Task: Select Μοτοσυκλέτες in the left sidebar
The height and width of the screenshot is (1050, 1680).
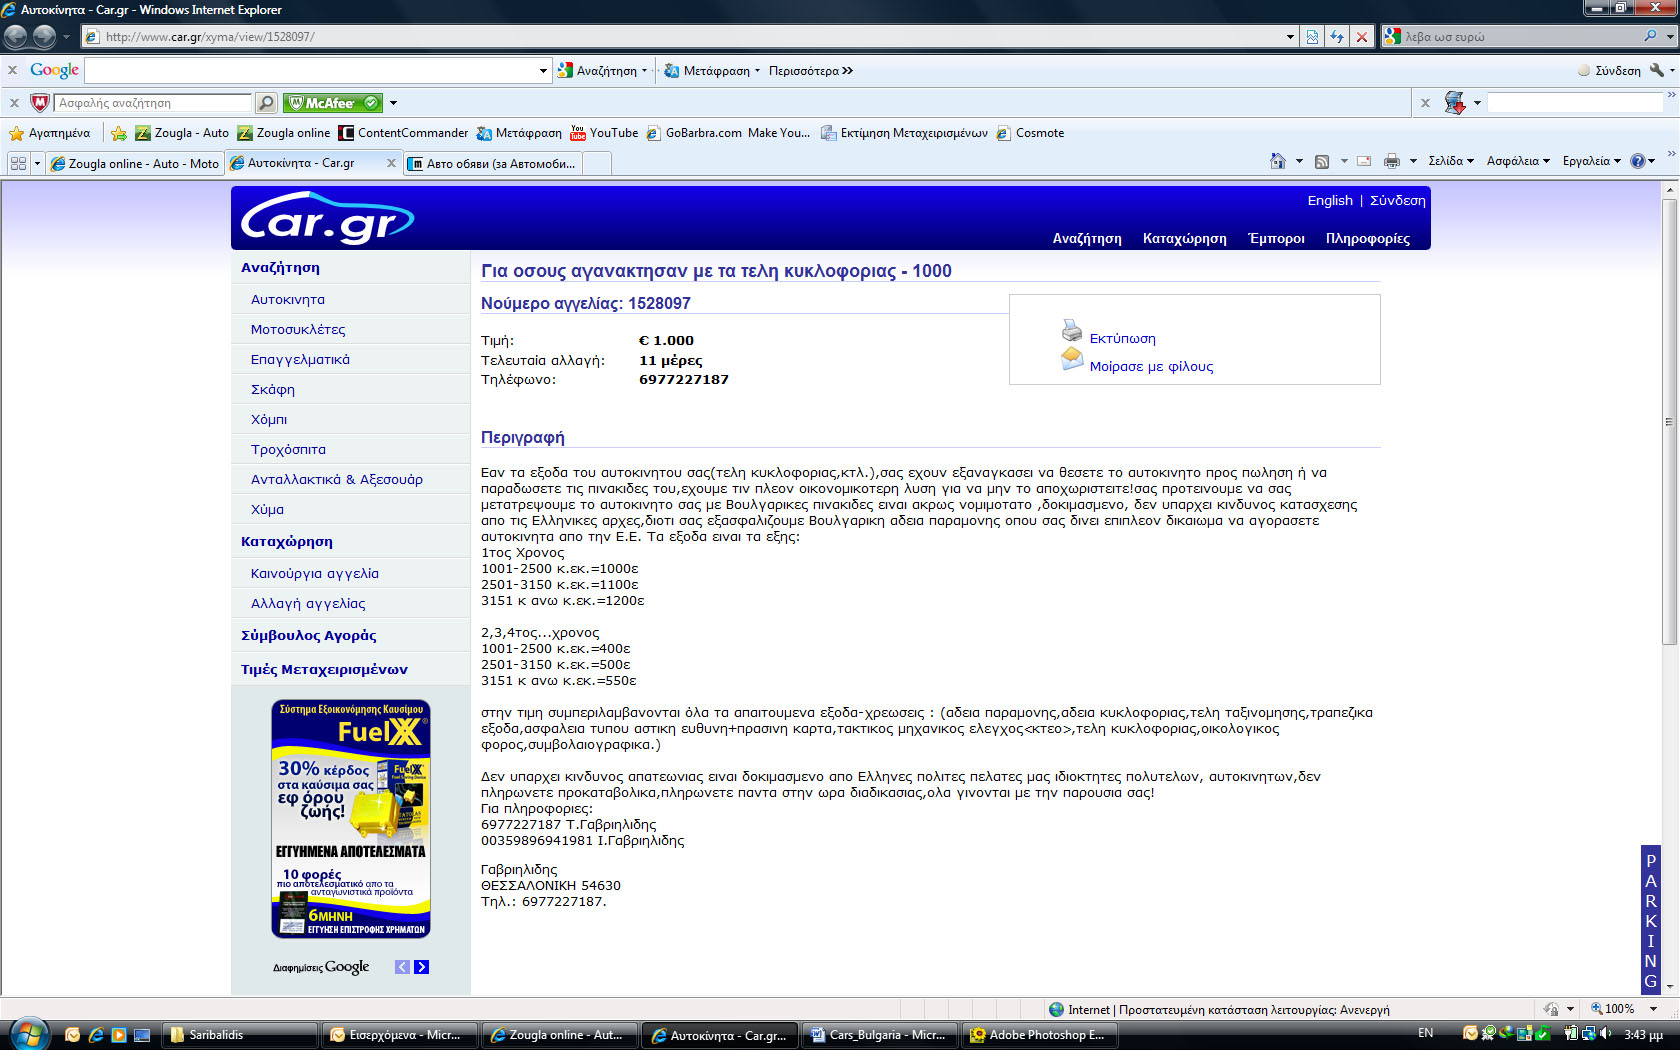Action: tap(298, 330)
